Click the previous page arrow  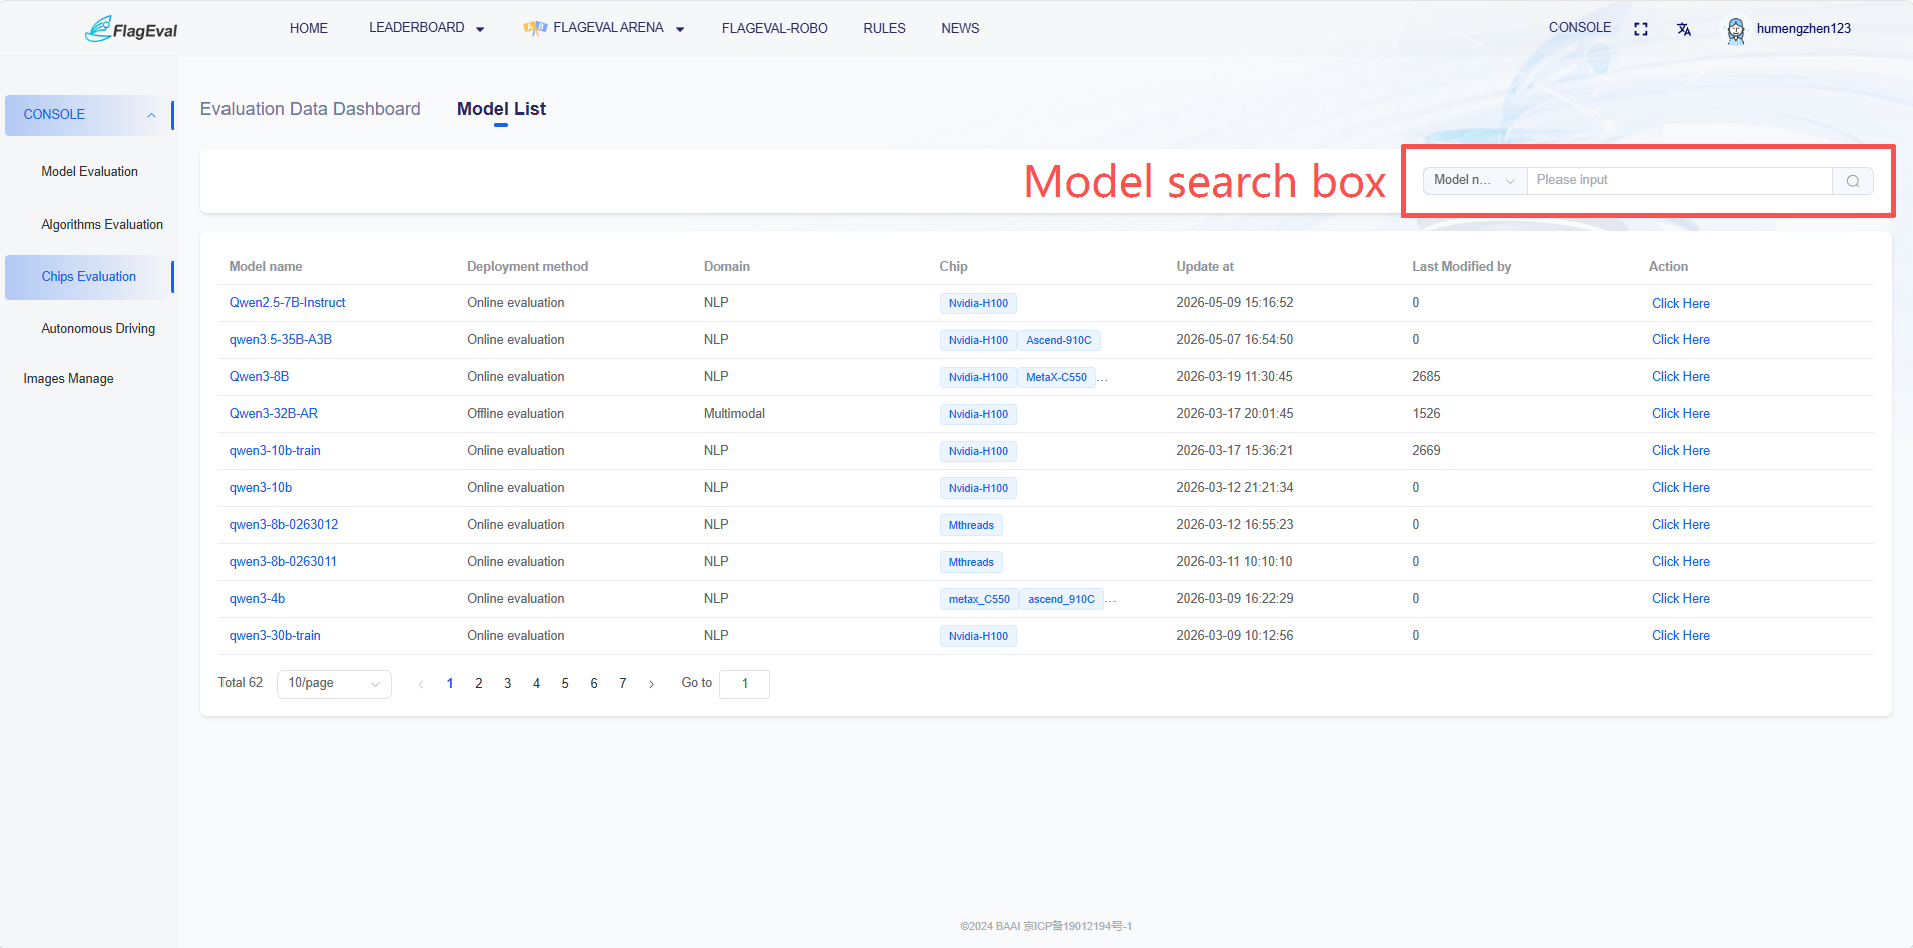coord(421,684)
